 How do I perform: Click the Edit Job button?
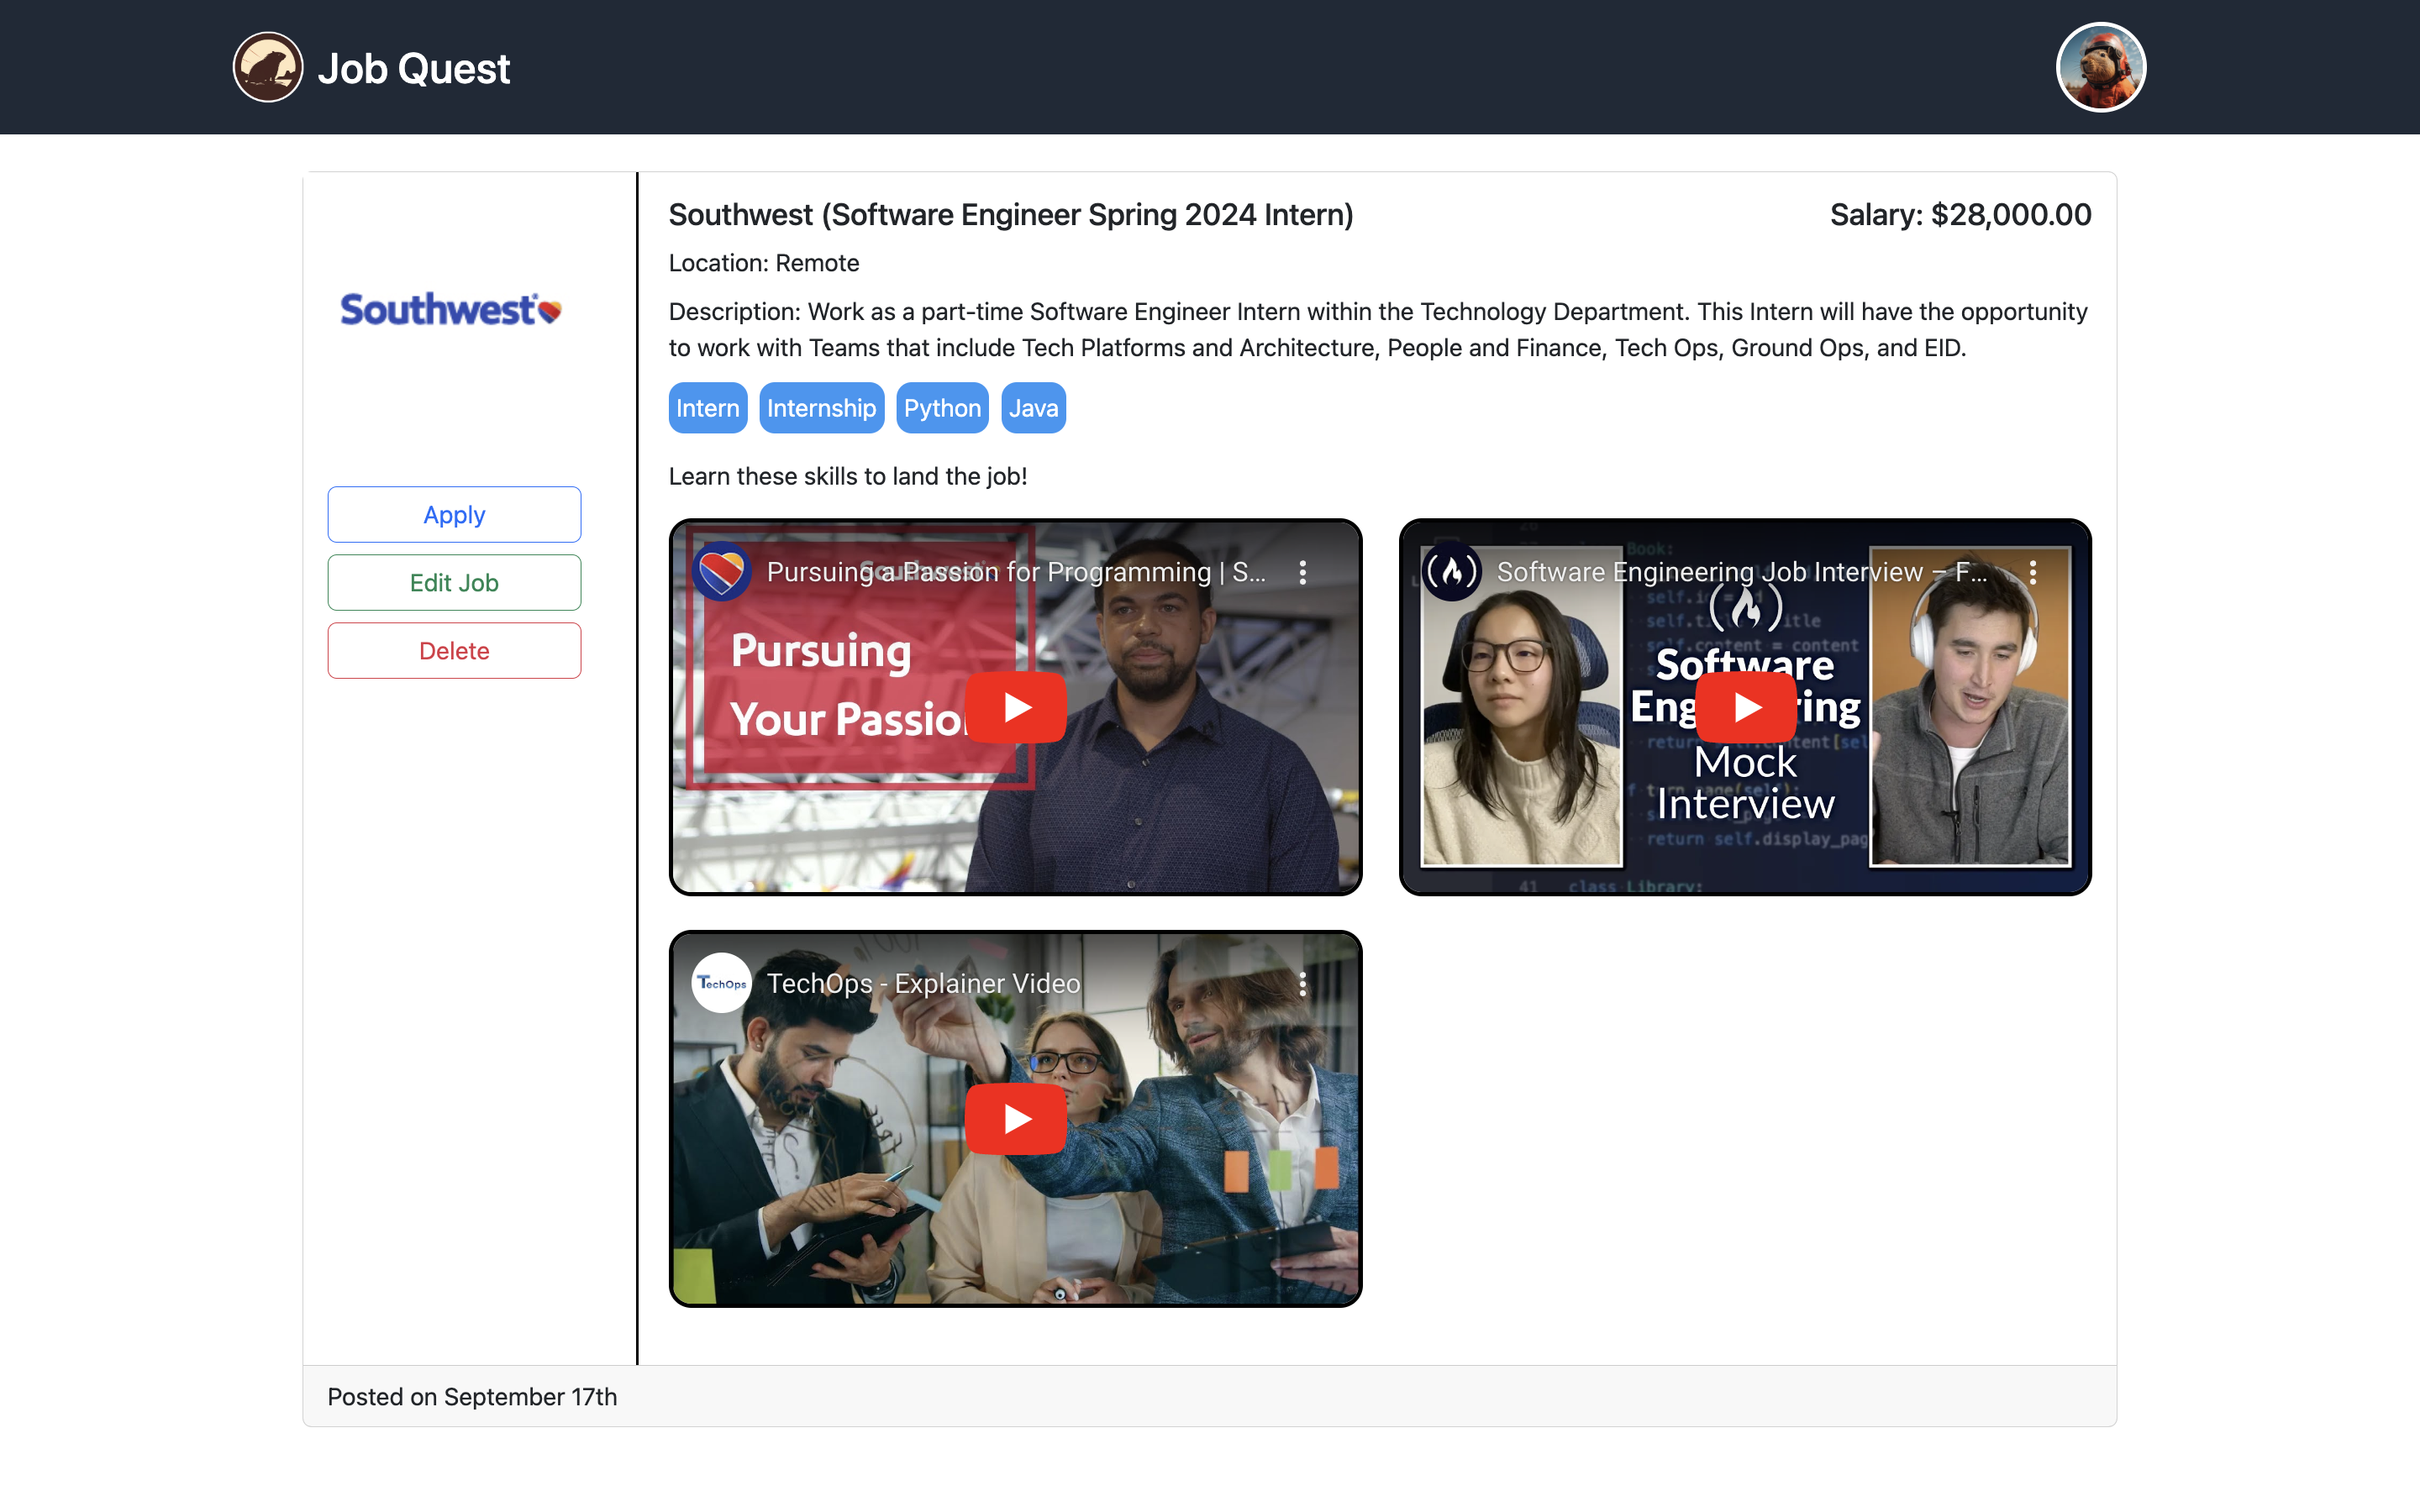click(454, 583)
